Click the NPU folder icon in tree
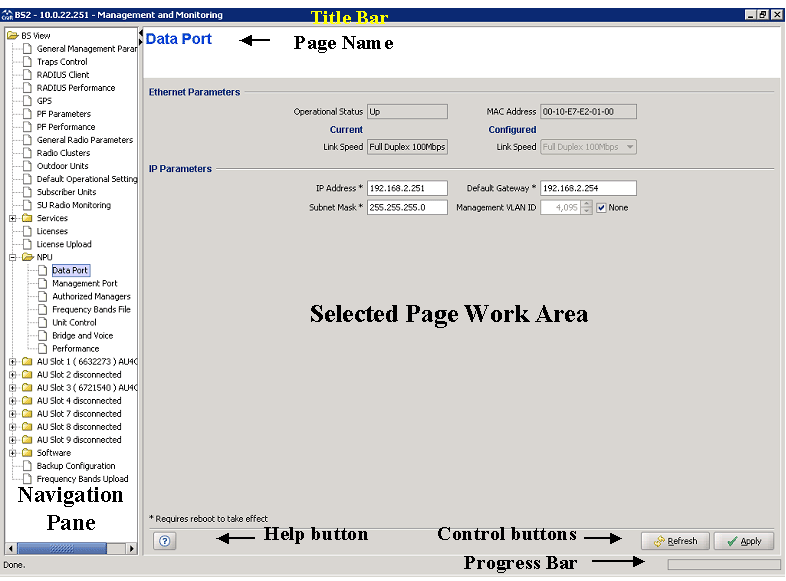Image resolution: width=786 pixels, height=581 pixels. point(27,257)
